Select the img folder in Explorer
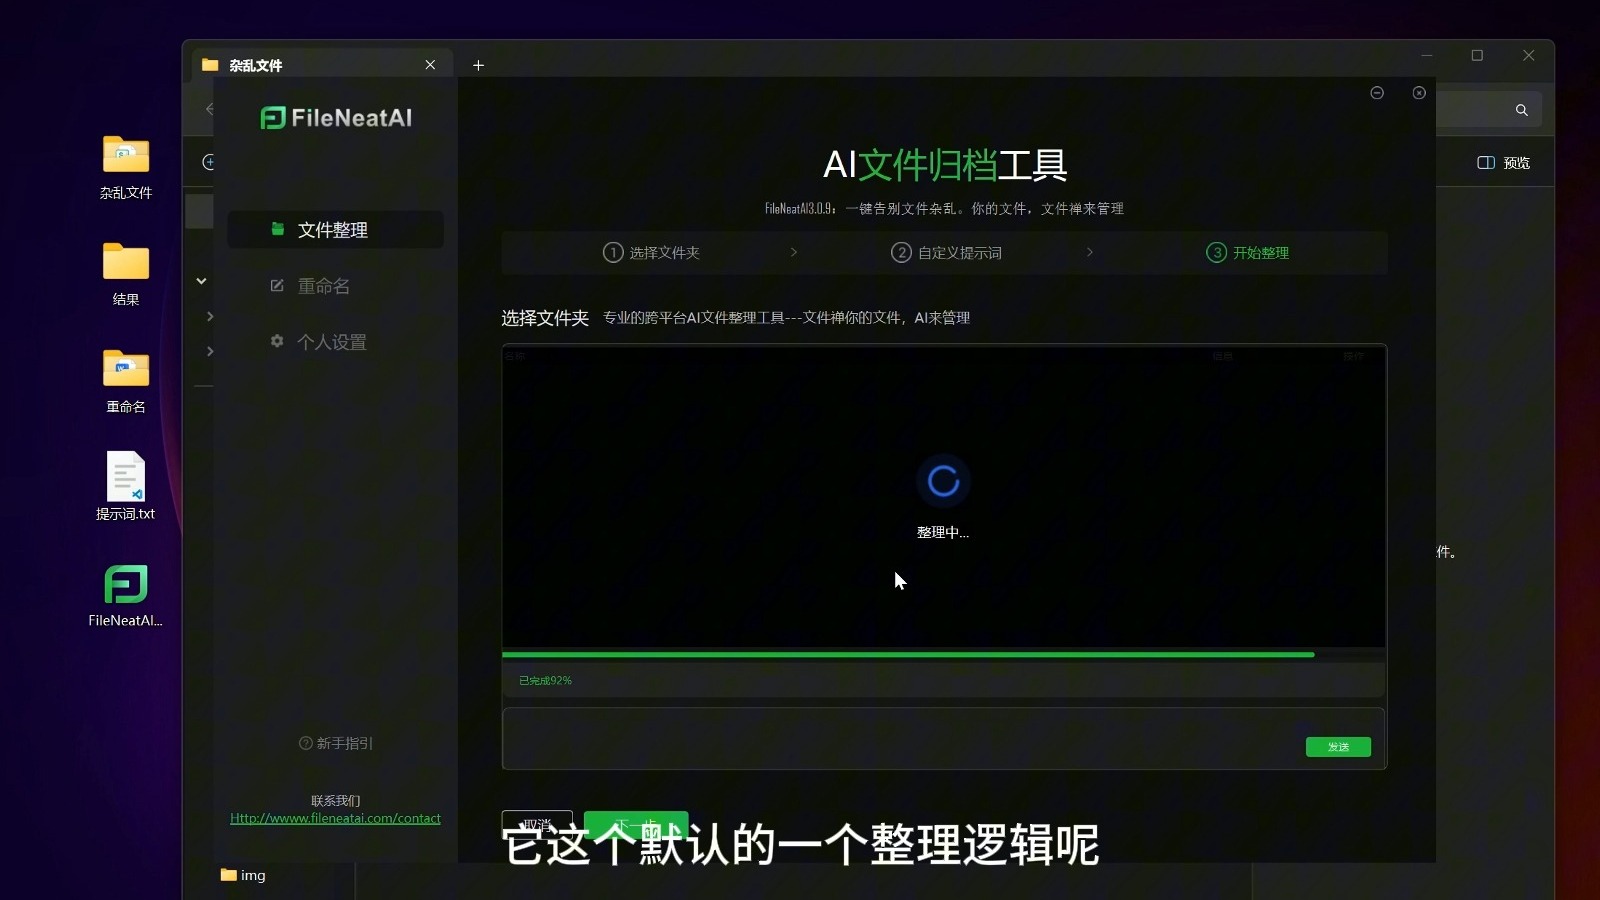 (x=243, y=875)
